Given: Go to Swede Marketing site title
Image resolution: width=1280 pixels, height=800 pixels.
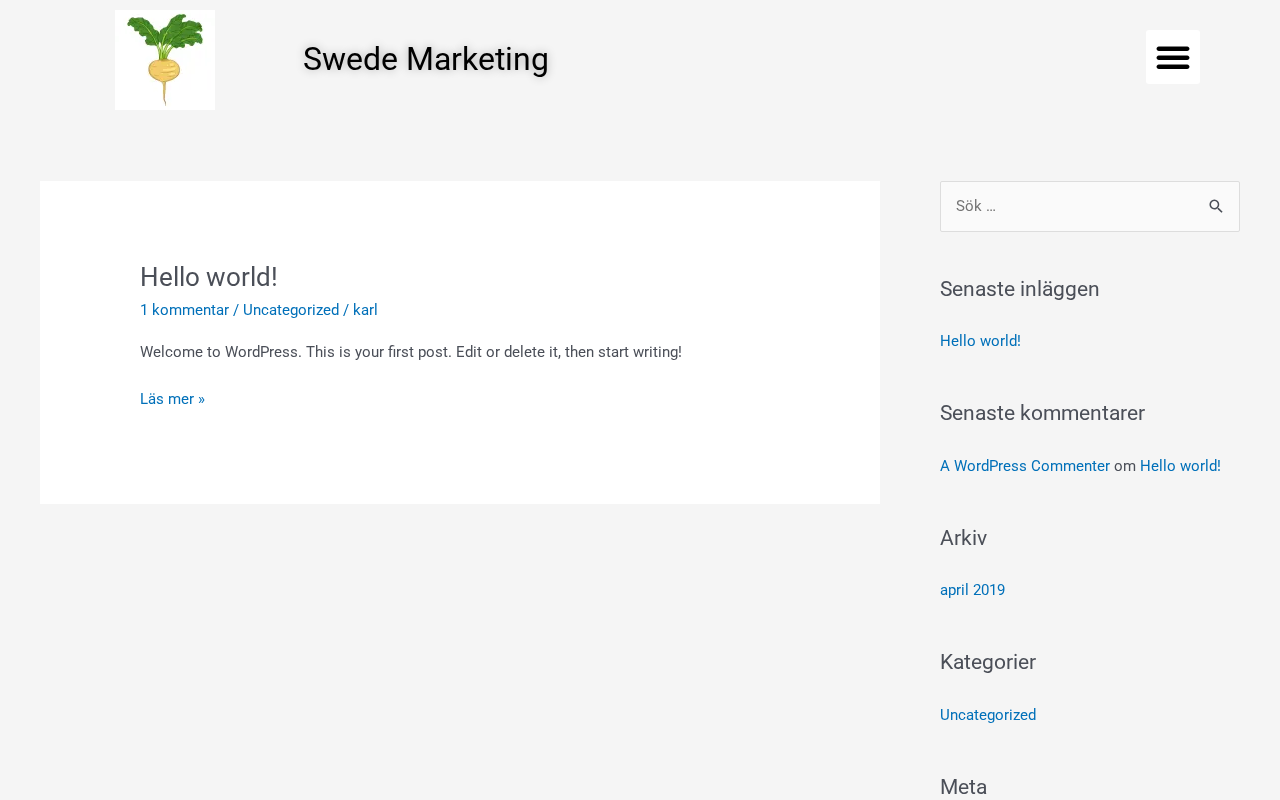Looking at the screenshot, I should [x=425, y=59].
